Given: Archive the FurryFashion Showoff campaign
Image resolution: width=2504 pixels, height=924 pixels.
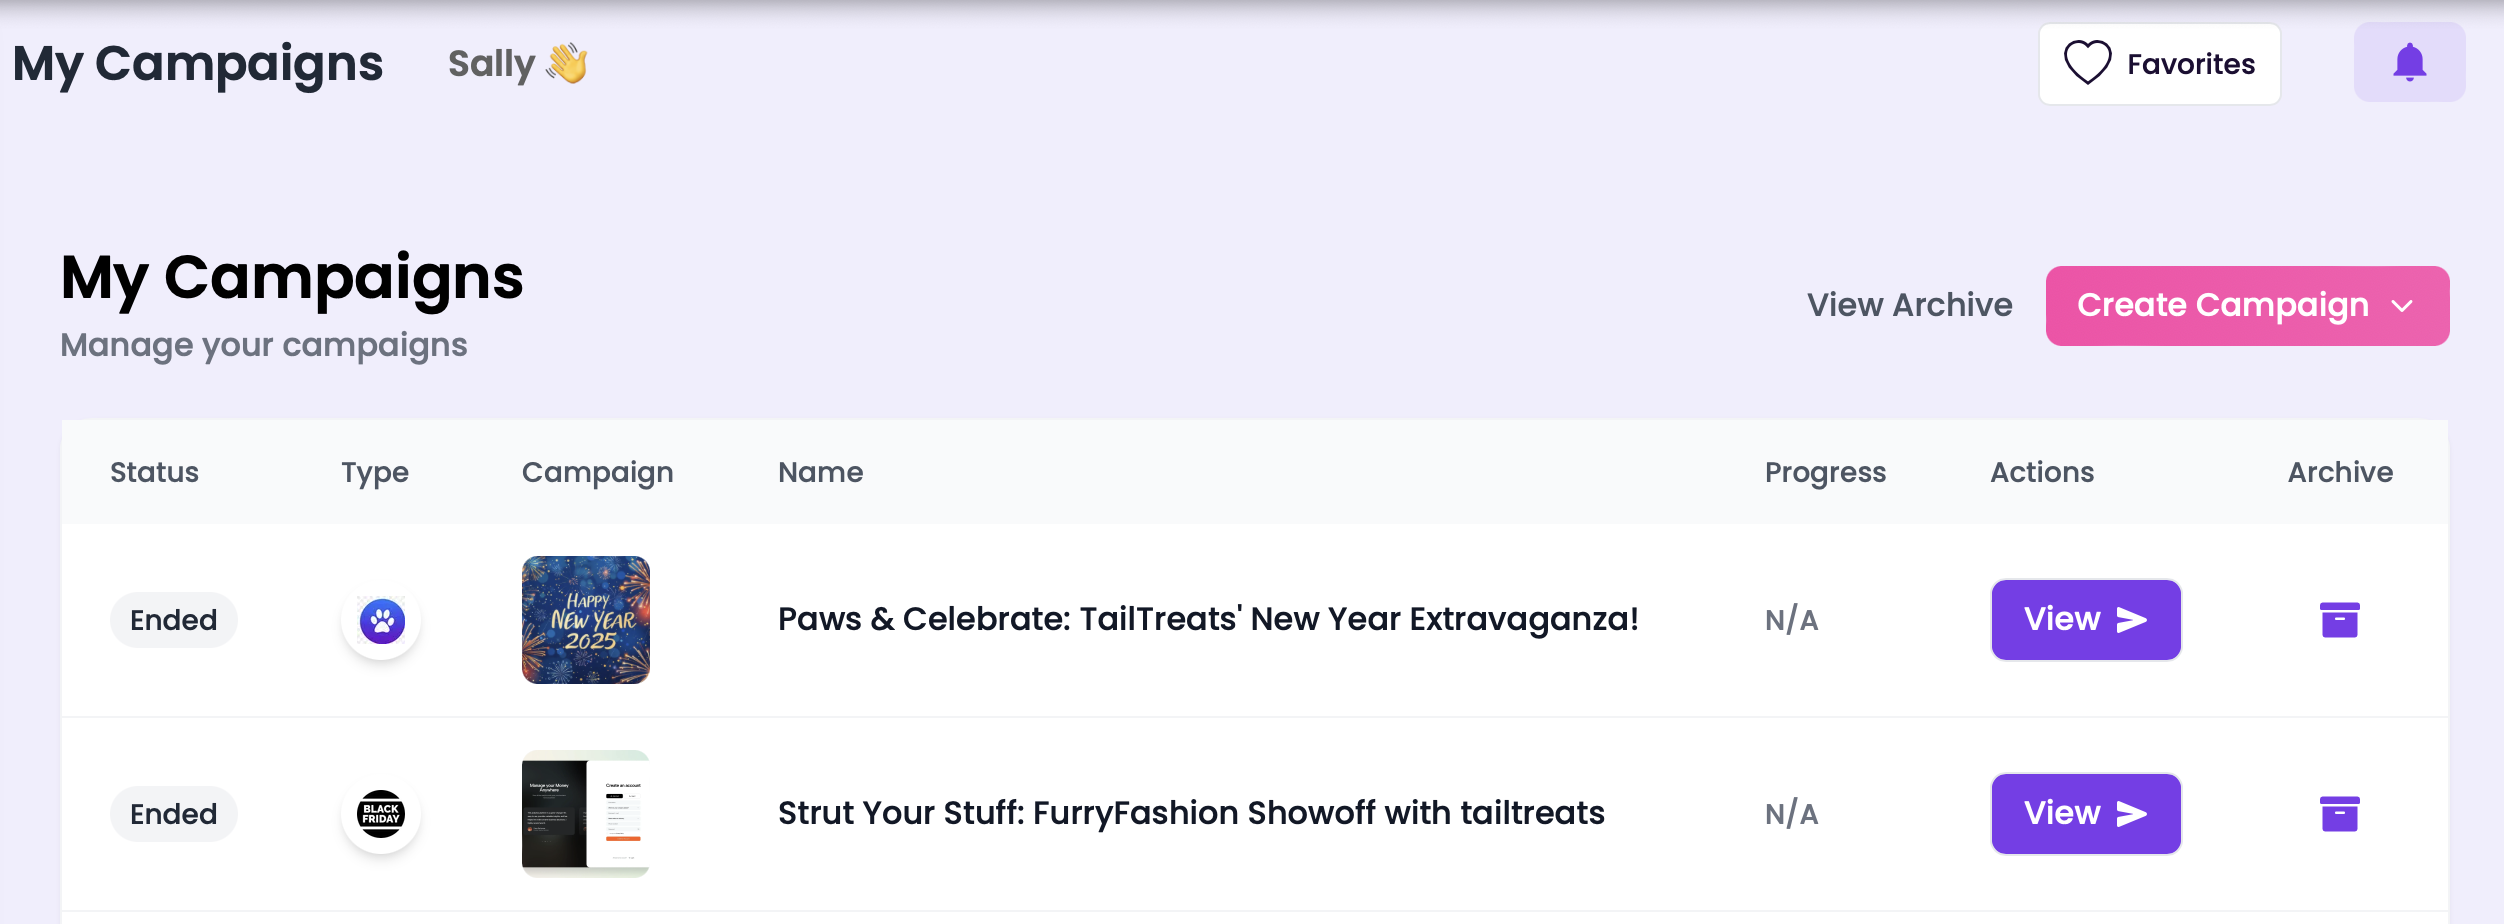Looking at the screenshot, I should click(x=2340, y=814).
